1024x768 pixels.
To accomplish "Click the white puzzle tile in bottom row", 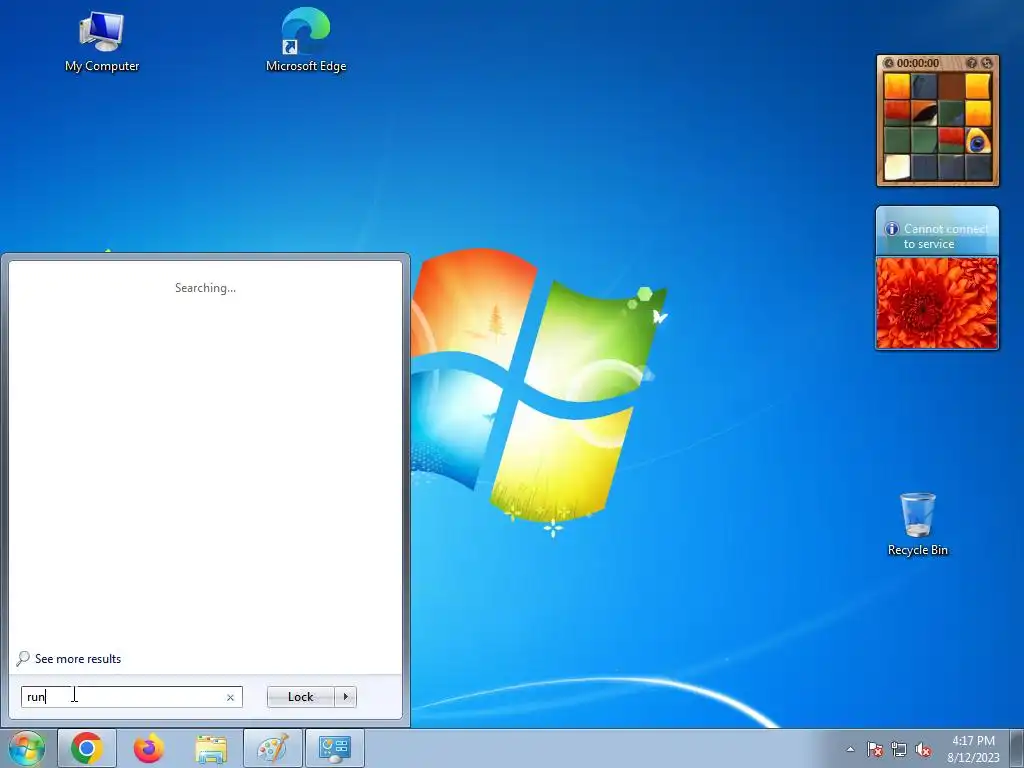I will [x=897, y=167].
